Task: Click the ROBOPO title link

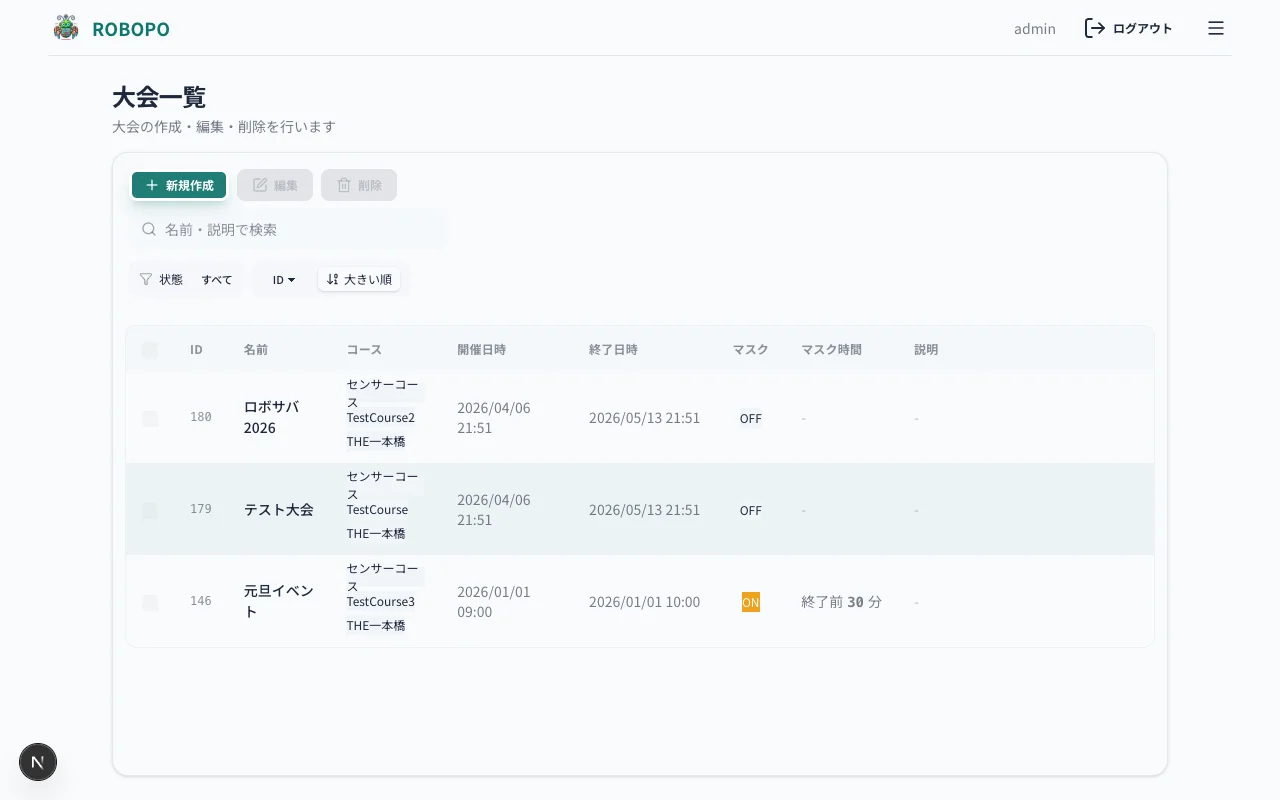Action: coord(131,29)
